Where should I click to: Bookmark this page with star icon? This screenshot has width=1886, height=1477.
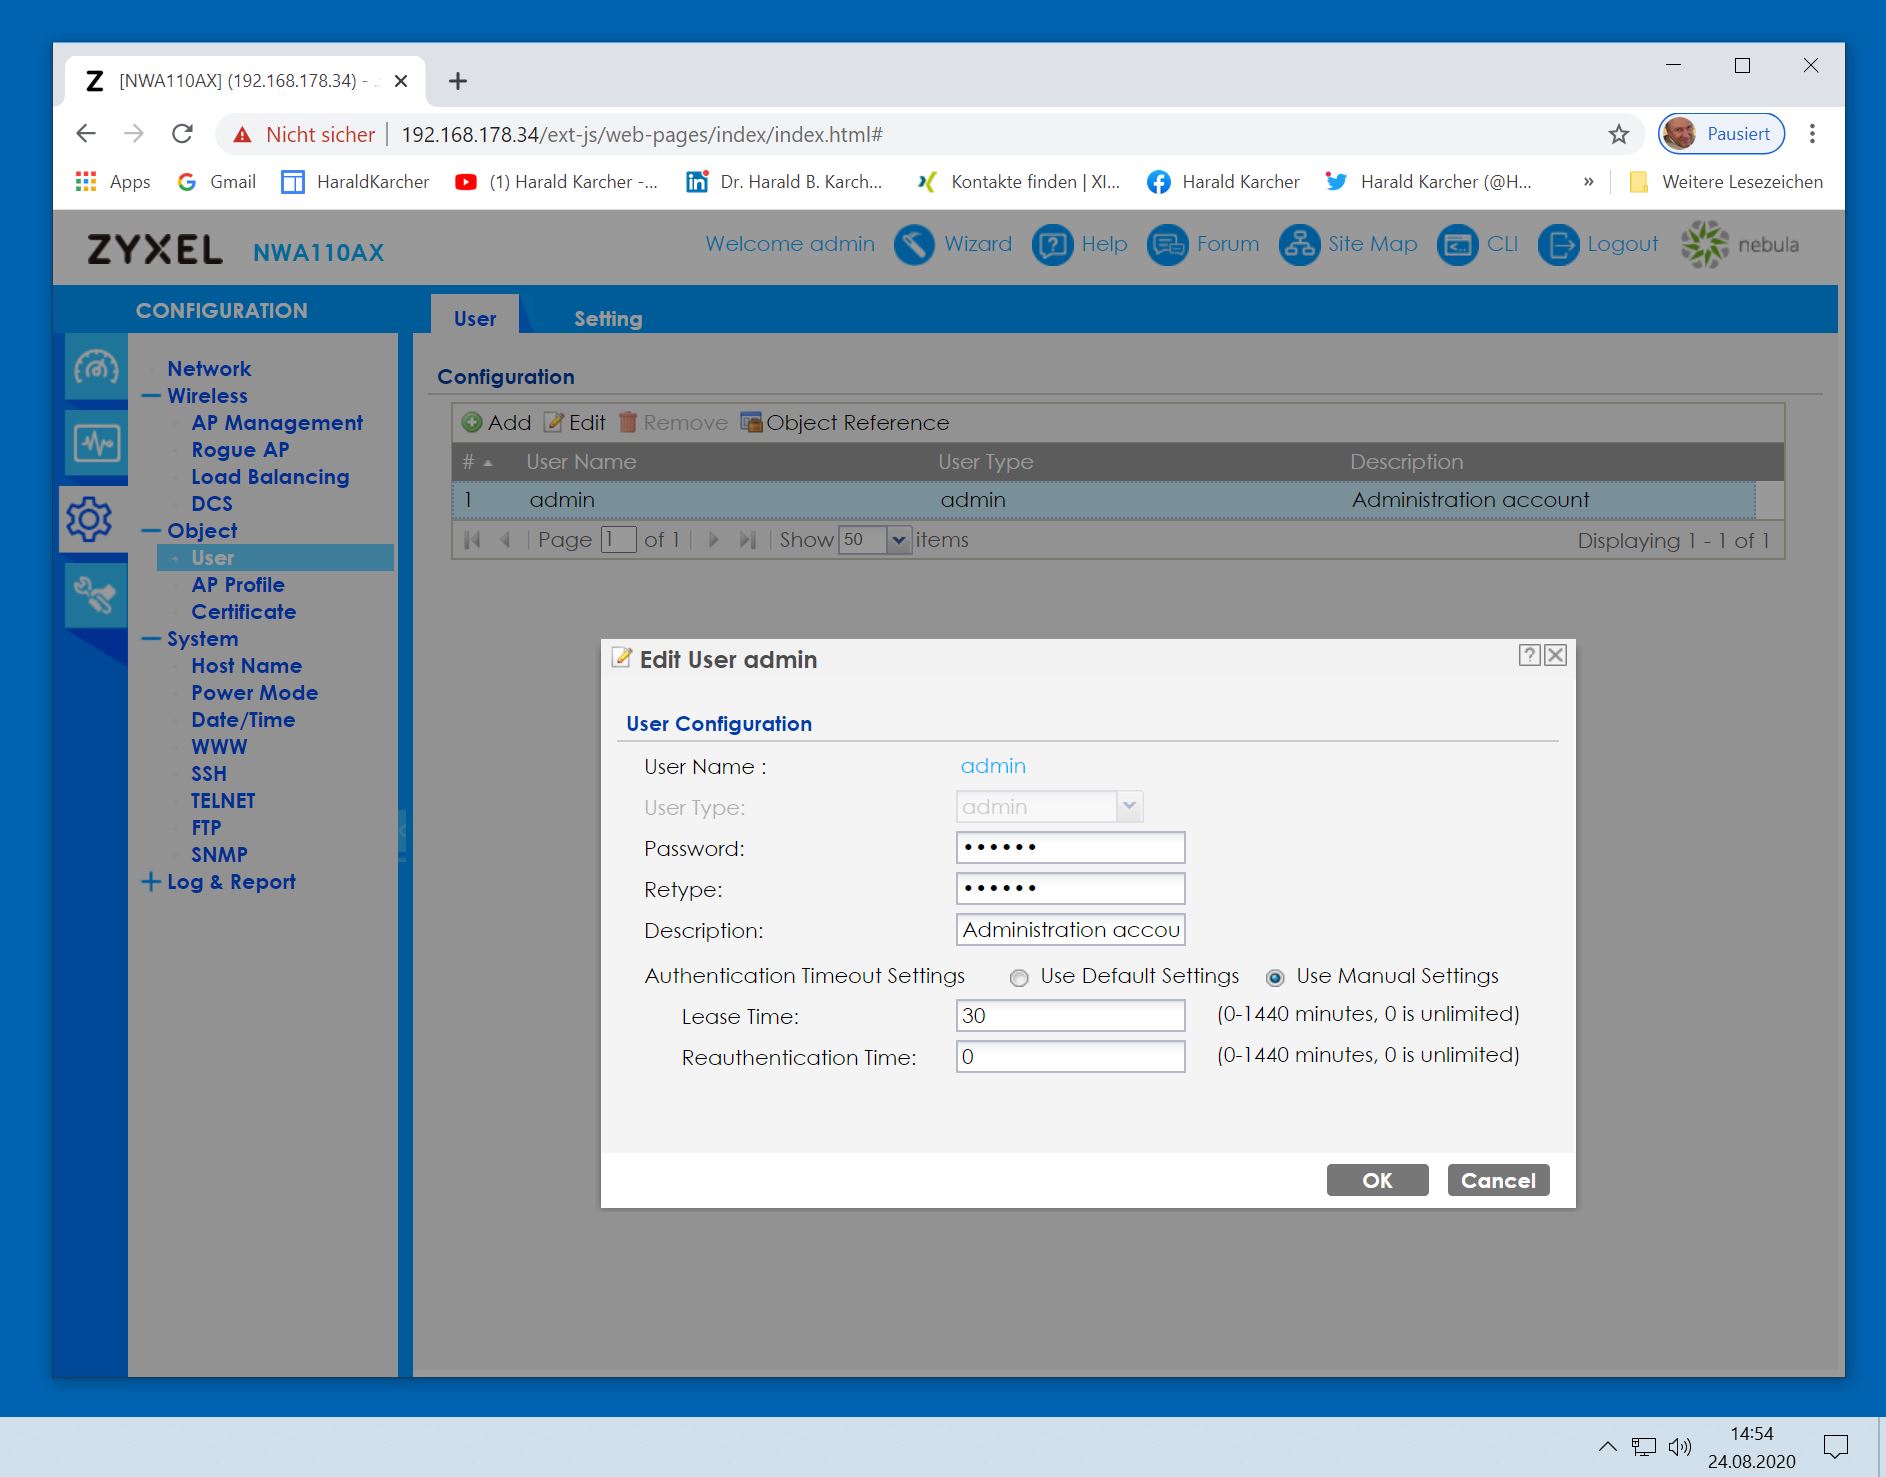pyautogui.click(x=1618, y=135)
